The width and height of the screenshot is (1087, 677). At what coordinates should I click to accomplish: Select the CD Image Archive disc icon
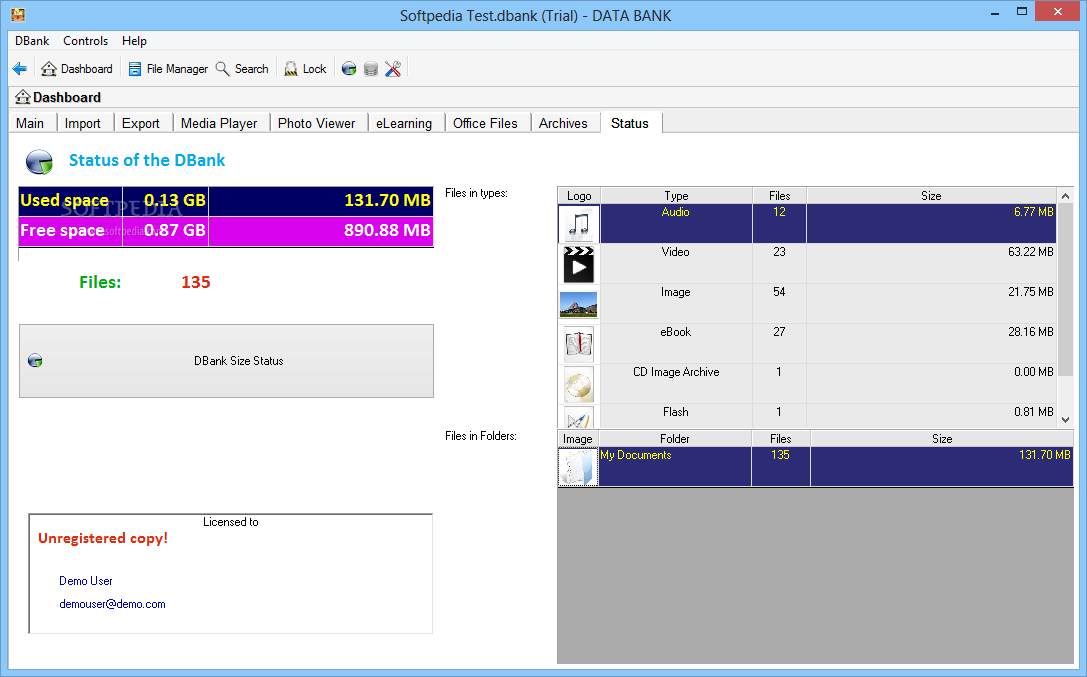tap(578, 384)
